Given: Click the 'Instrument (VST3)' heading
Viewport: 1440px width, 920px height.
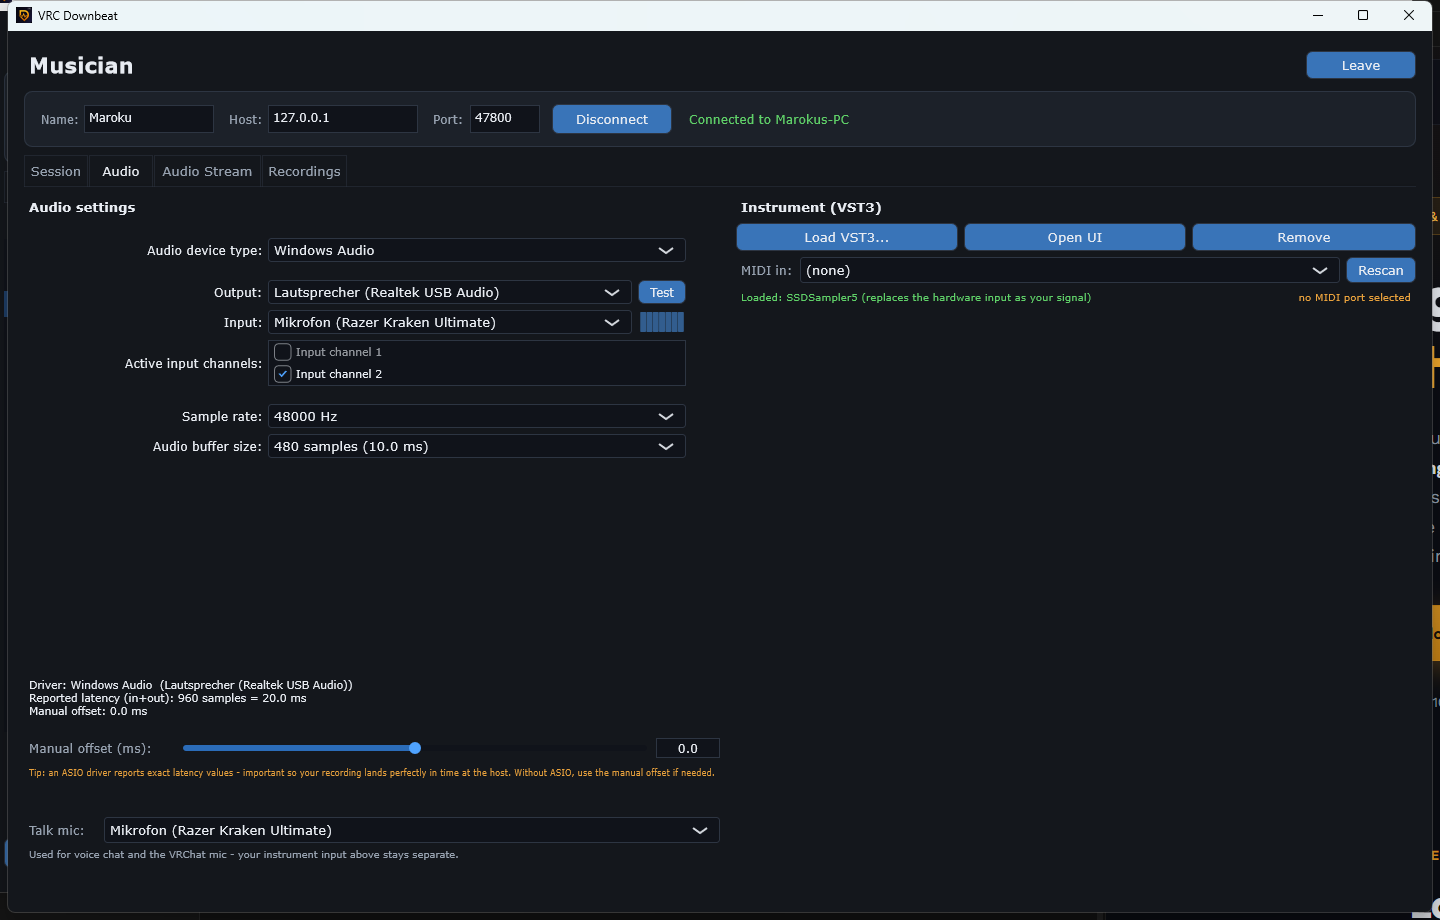Looking at the screenshot, I should (811, 207).
